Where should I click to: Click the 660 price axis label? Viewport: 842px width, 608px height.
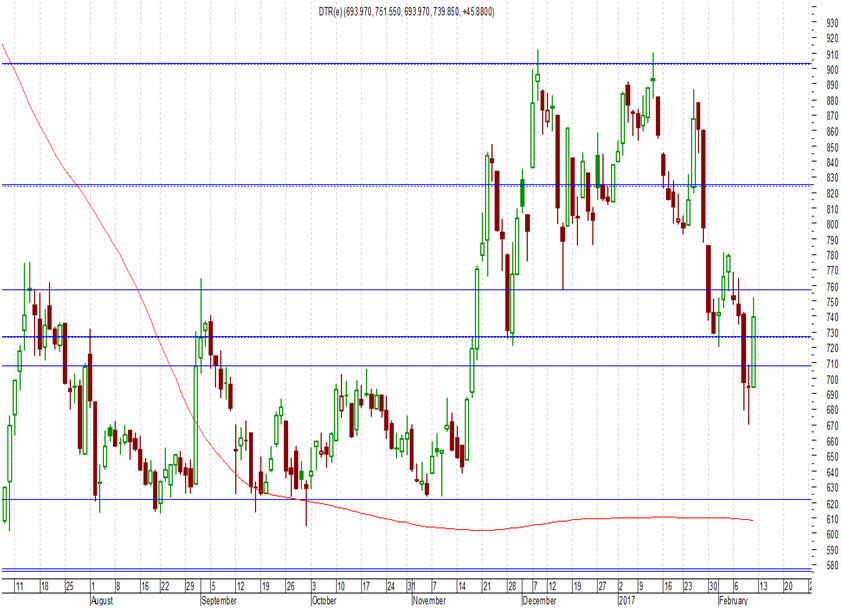pos(832,441)
